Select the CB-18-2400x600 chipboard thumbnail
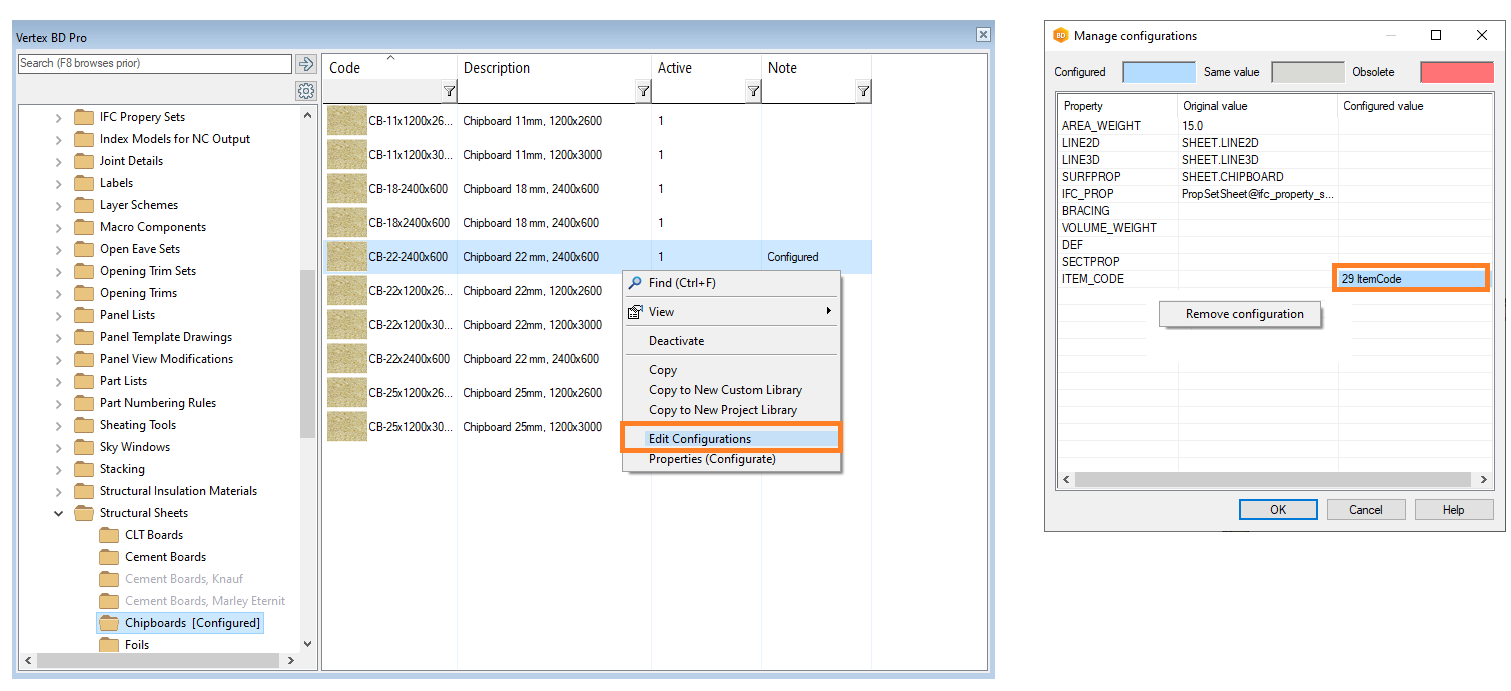This screenshot has height=691, width=1511. point(346,189)
